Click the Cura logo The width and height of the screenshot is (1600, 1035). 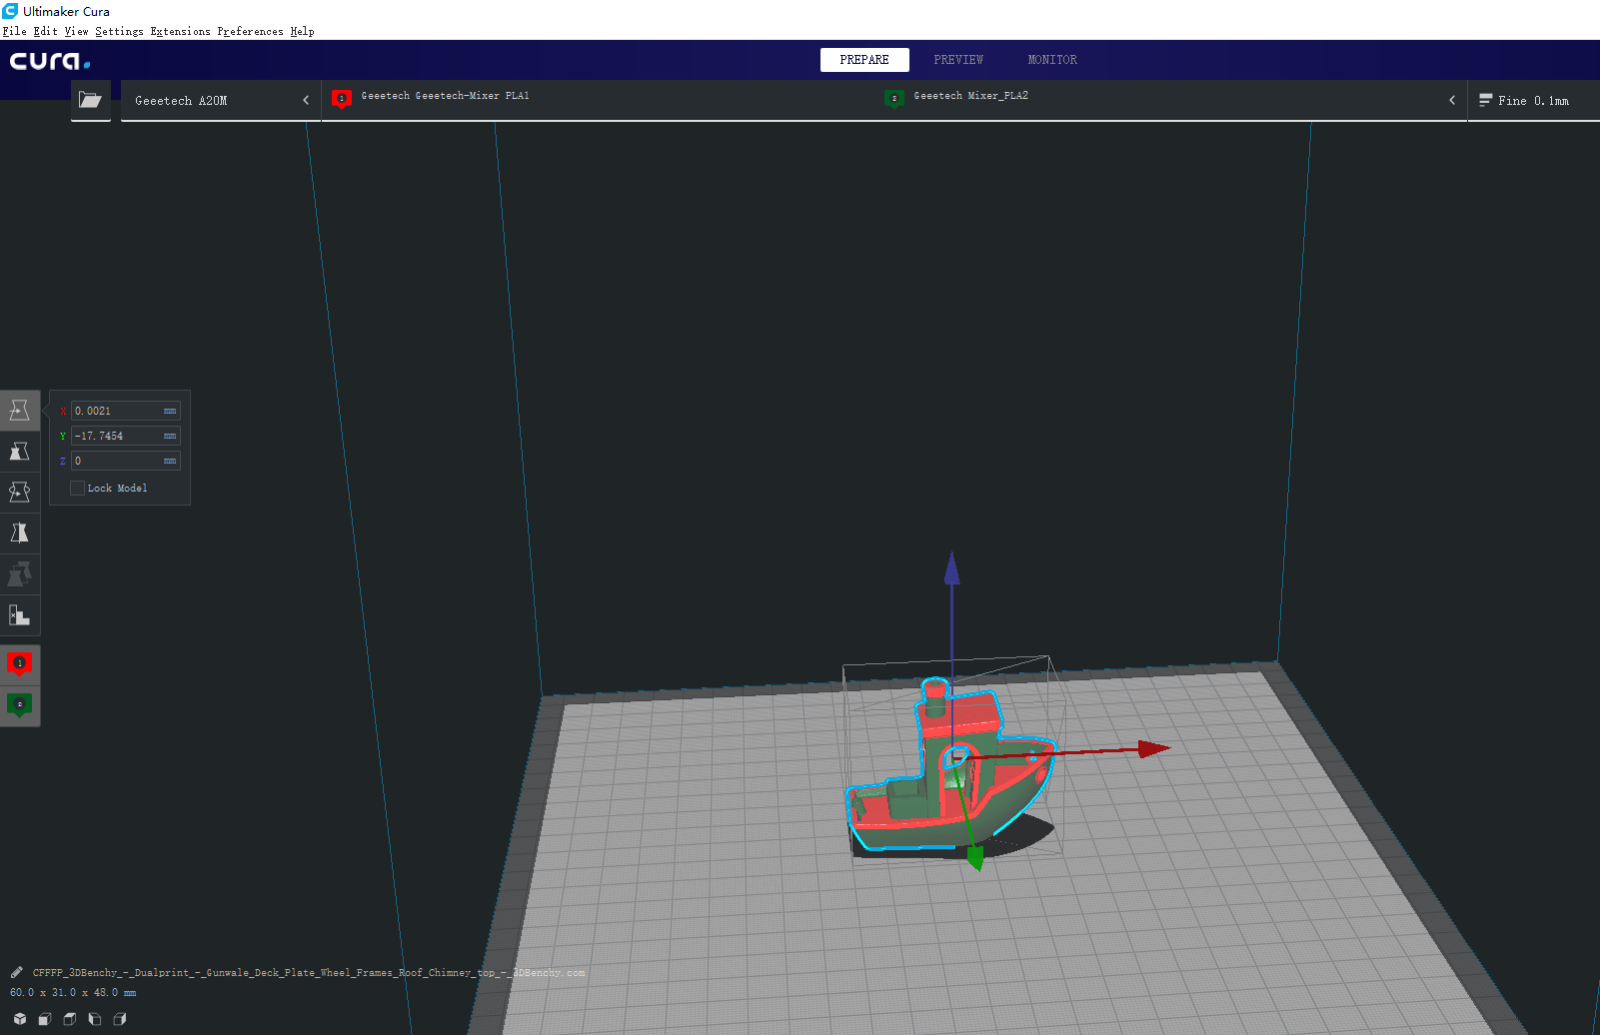[x=50, y=61]
